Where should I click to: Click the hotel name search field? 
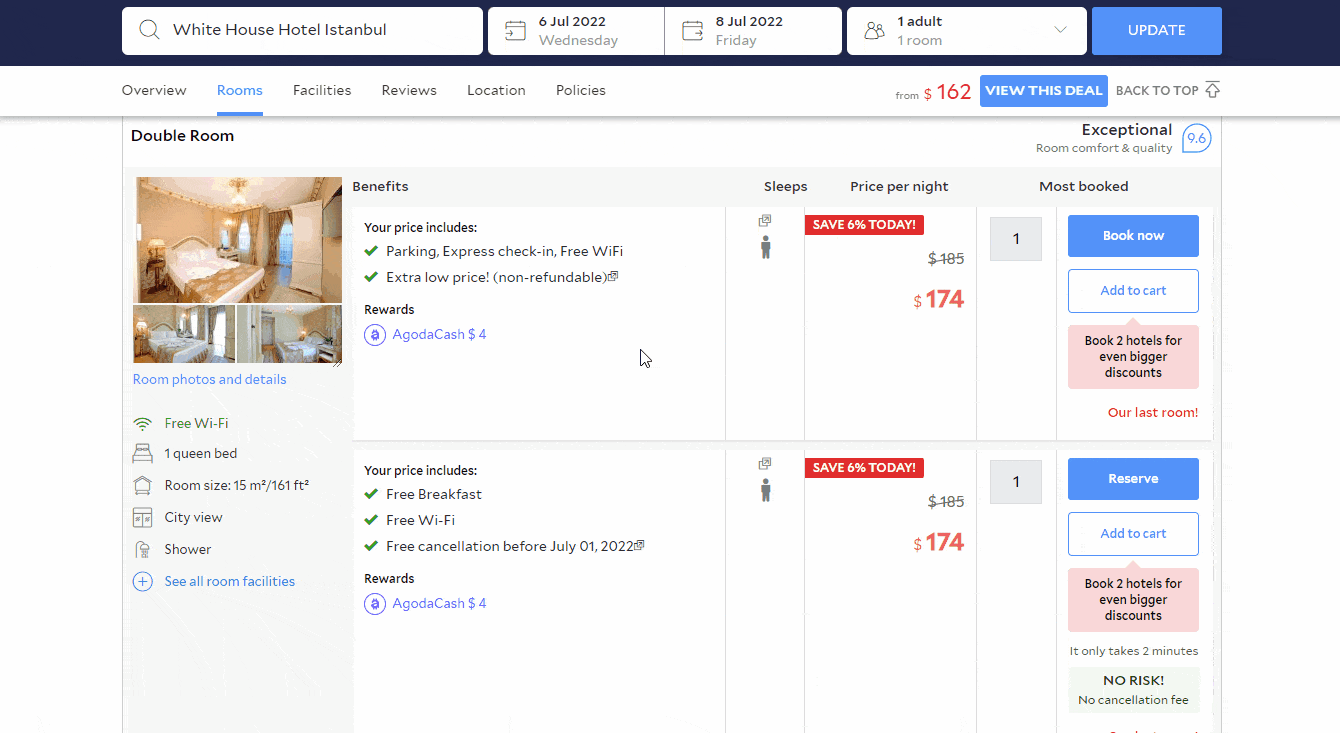[x=302, y=31]
